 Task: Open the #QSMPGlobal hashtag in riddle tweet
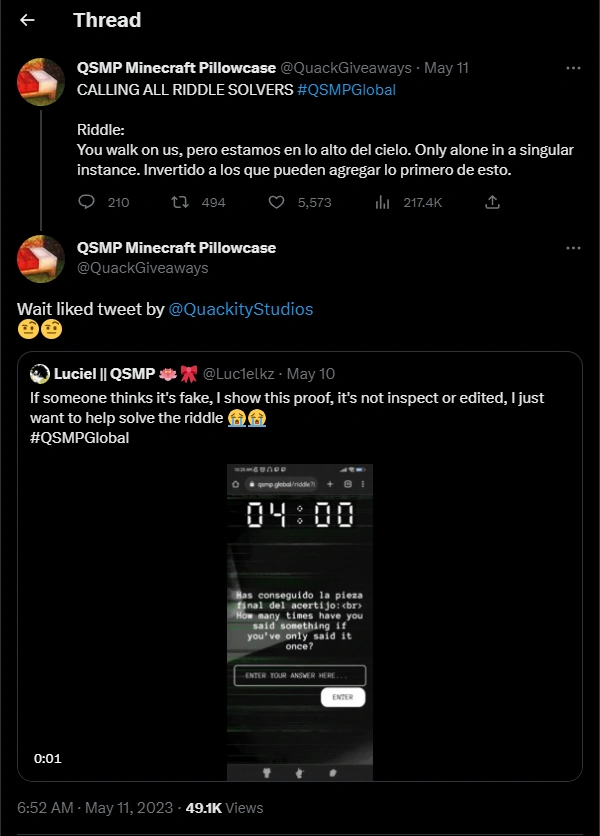tap(346, 90)
